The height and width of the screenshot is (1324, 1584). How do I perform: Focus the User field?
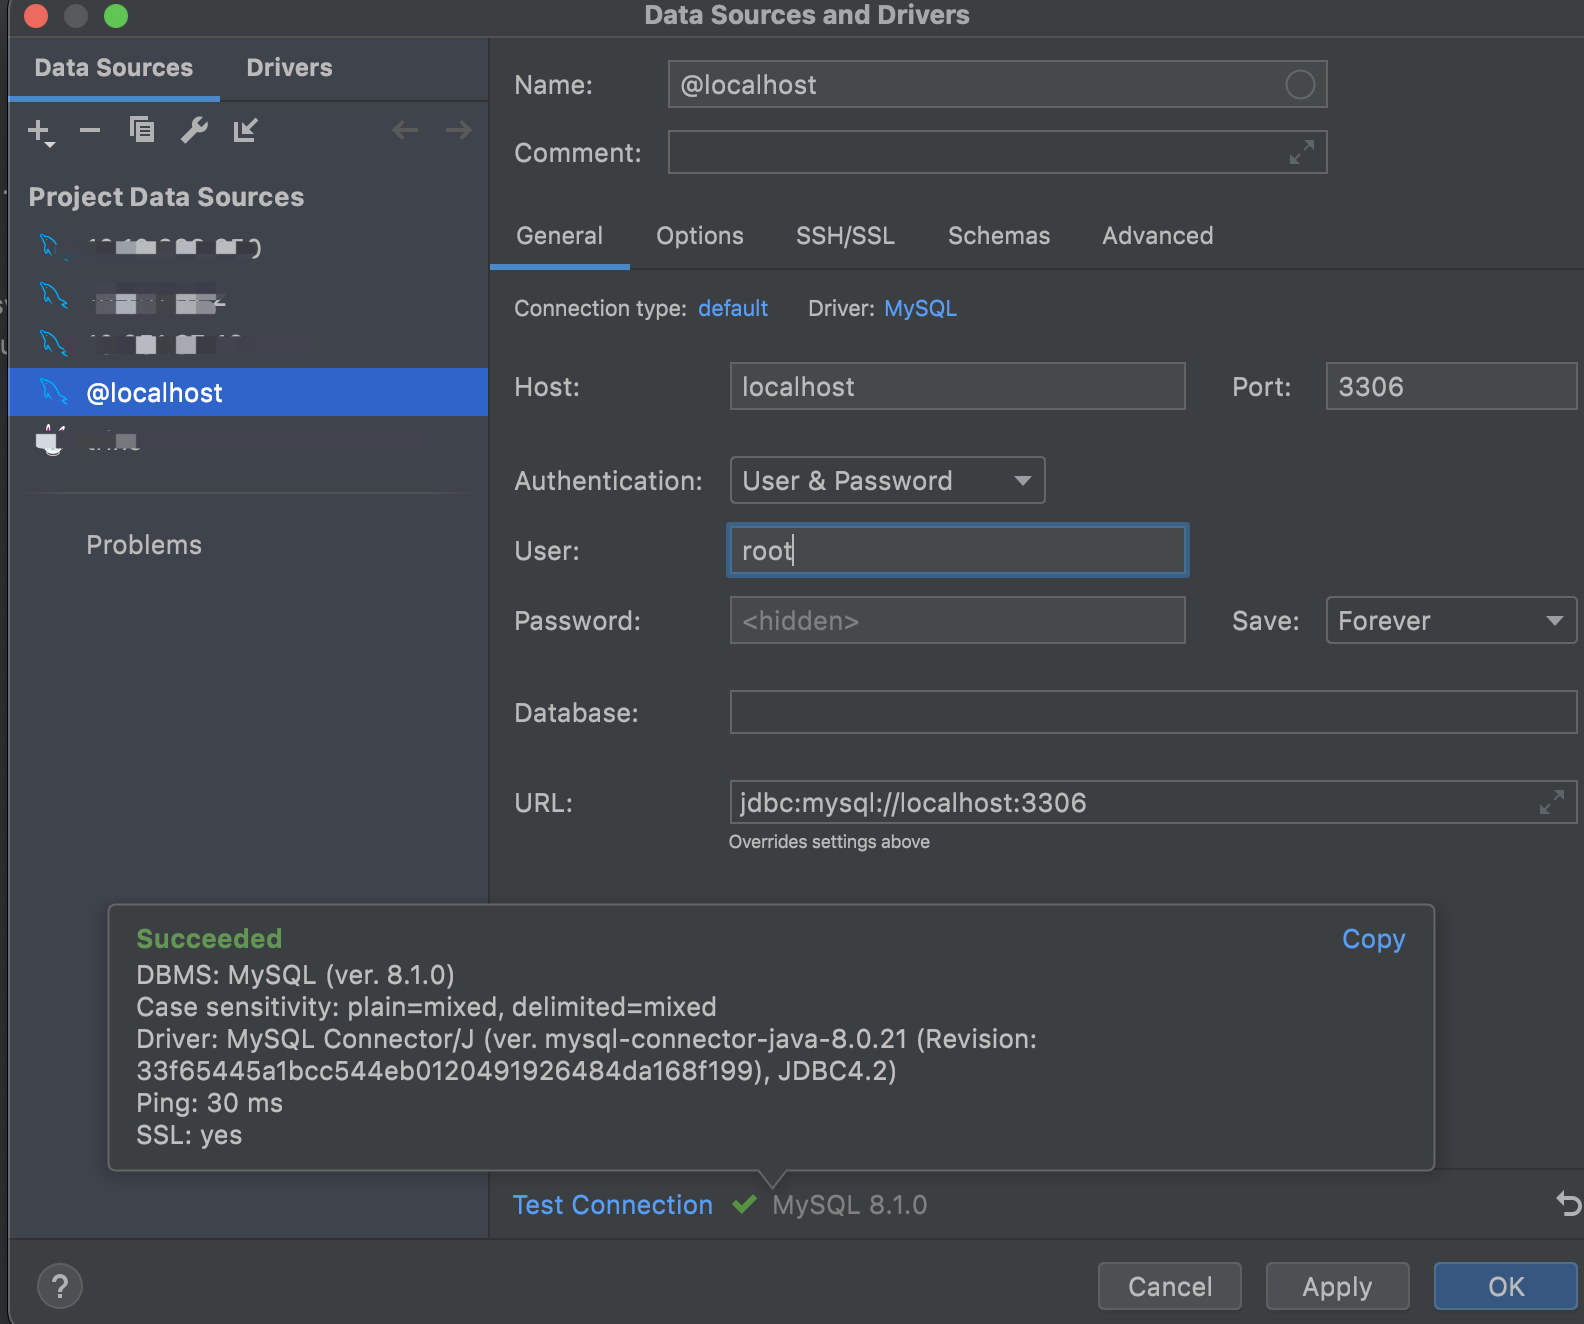[x=957, y=550]
